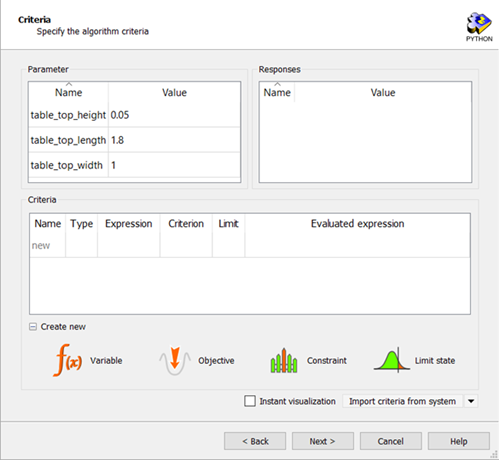Open Import criteria dropdown arrow
This screenshot has height=460, width=499.
(x=471, y=401)
